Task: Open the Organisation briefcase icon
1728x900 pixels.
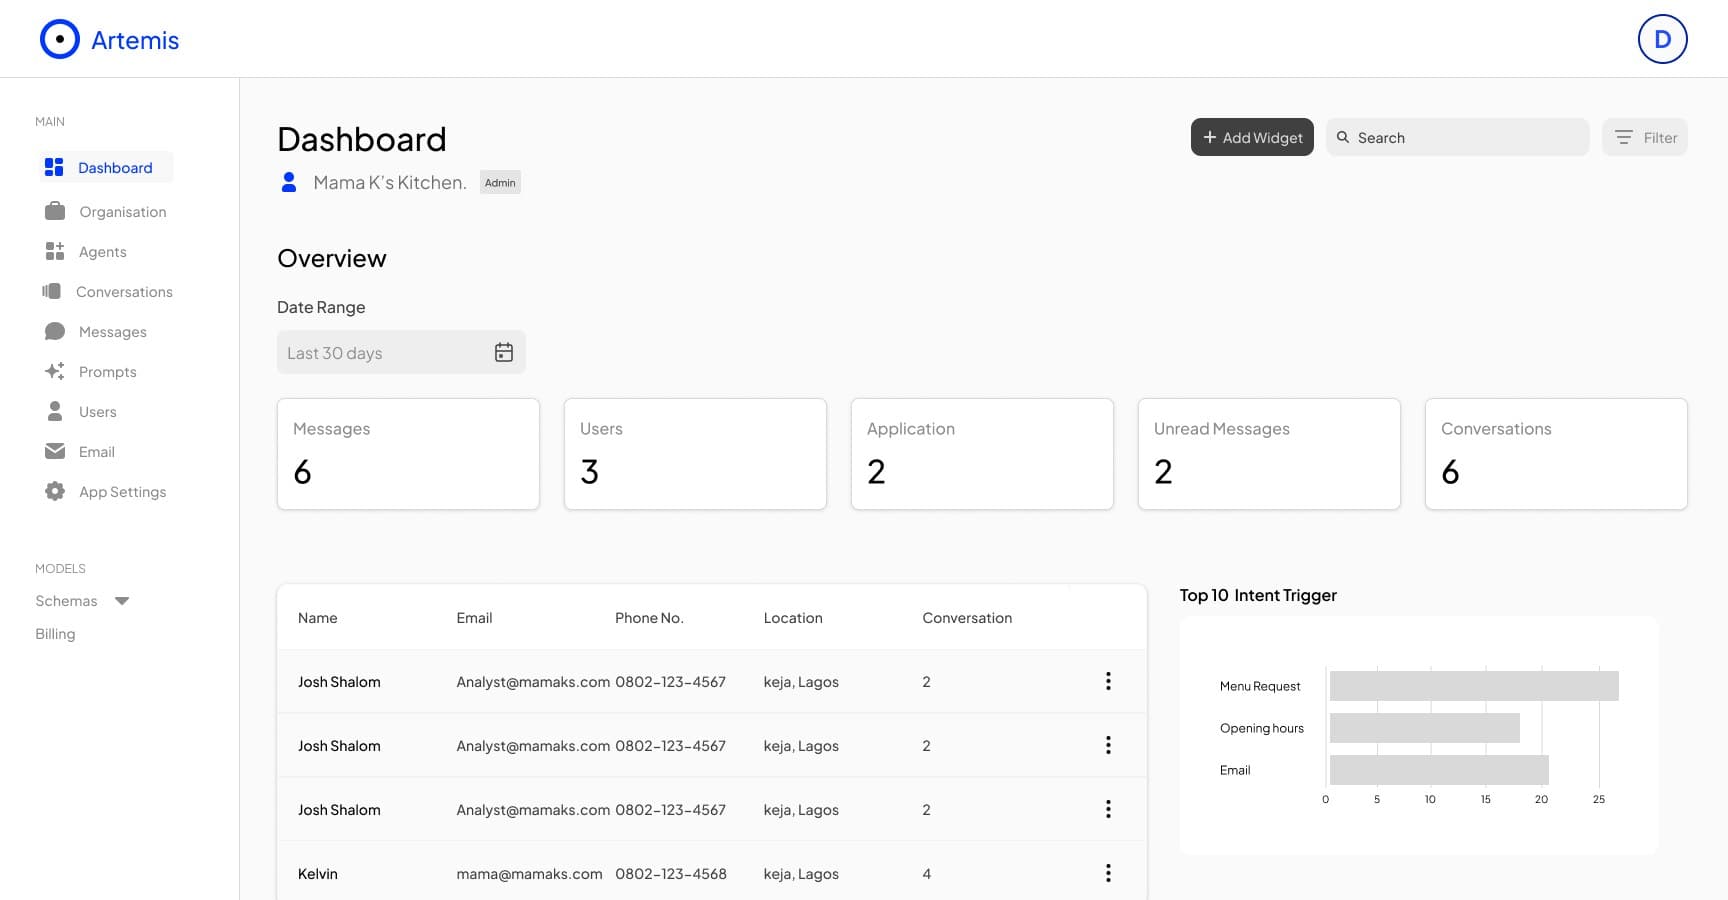Action: [53, 211]
